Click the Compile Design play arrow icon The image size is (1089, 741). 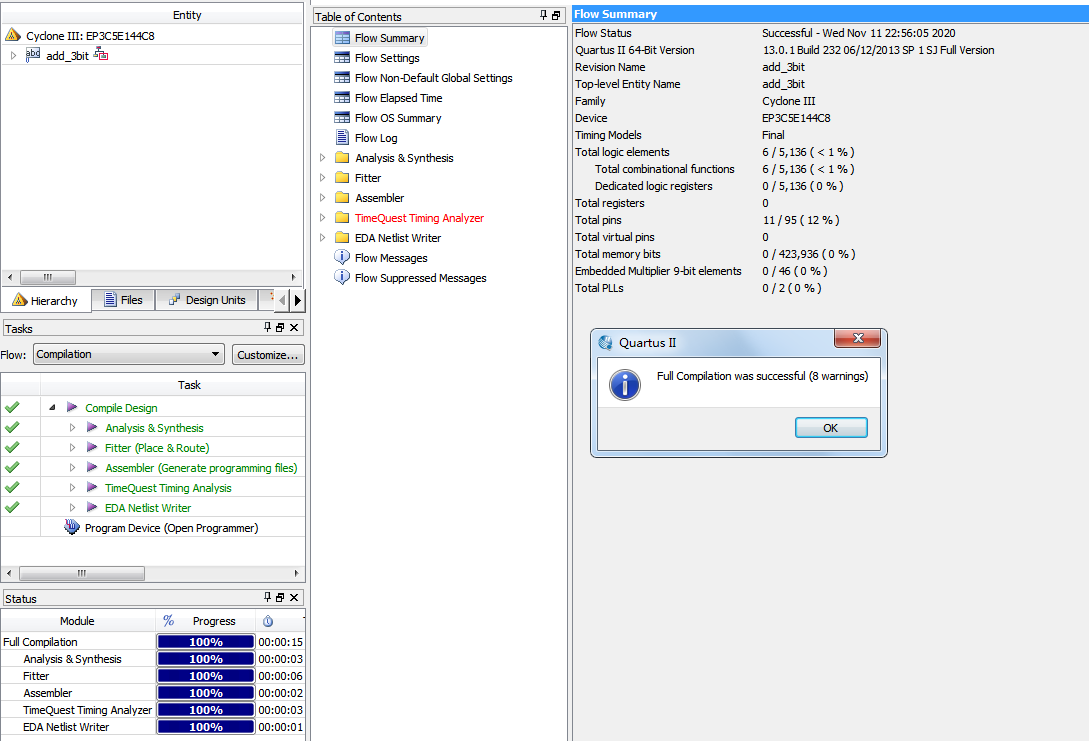tap(72, 407)
